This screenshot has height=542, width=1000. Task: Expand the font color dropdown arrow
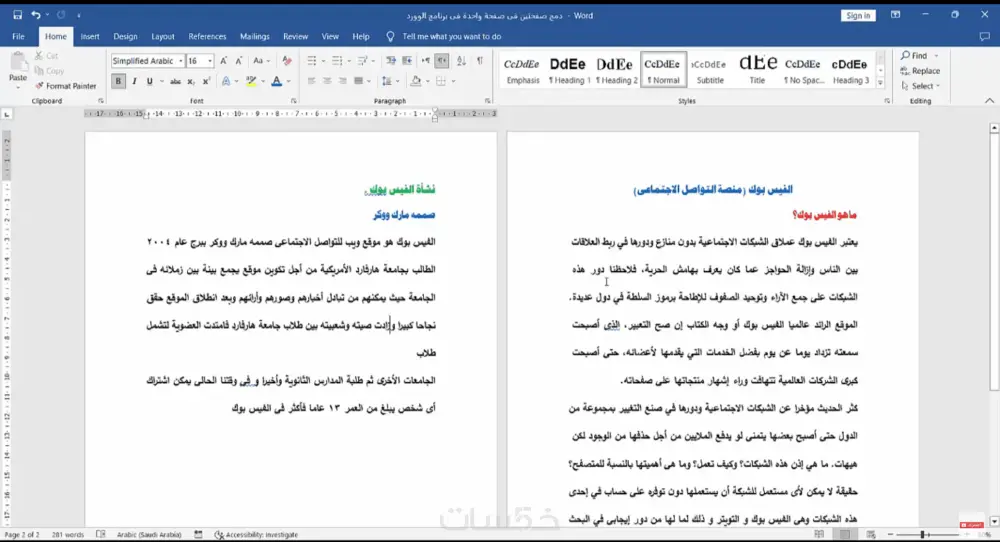(288, 81)
